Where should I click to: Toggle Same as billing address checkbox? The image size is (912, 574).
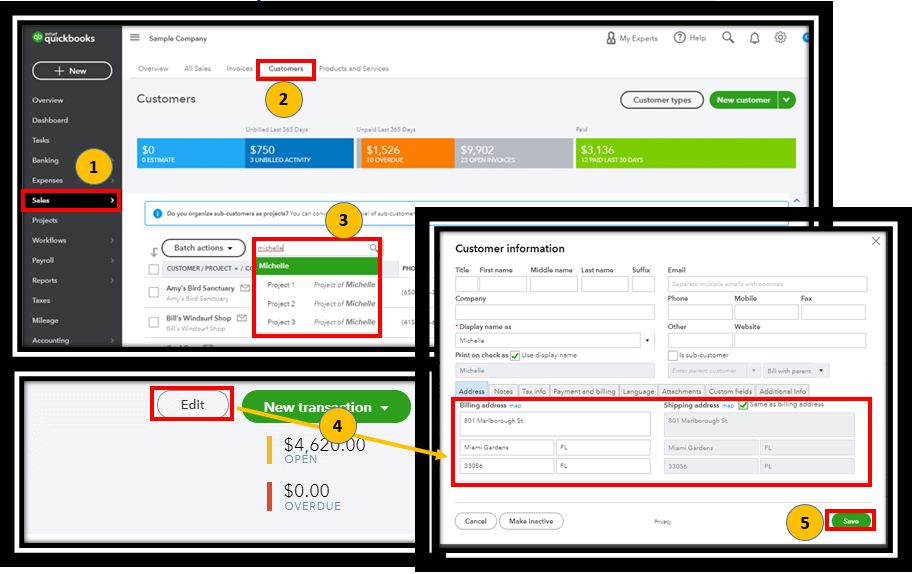coord(743,405)
